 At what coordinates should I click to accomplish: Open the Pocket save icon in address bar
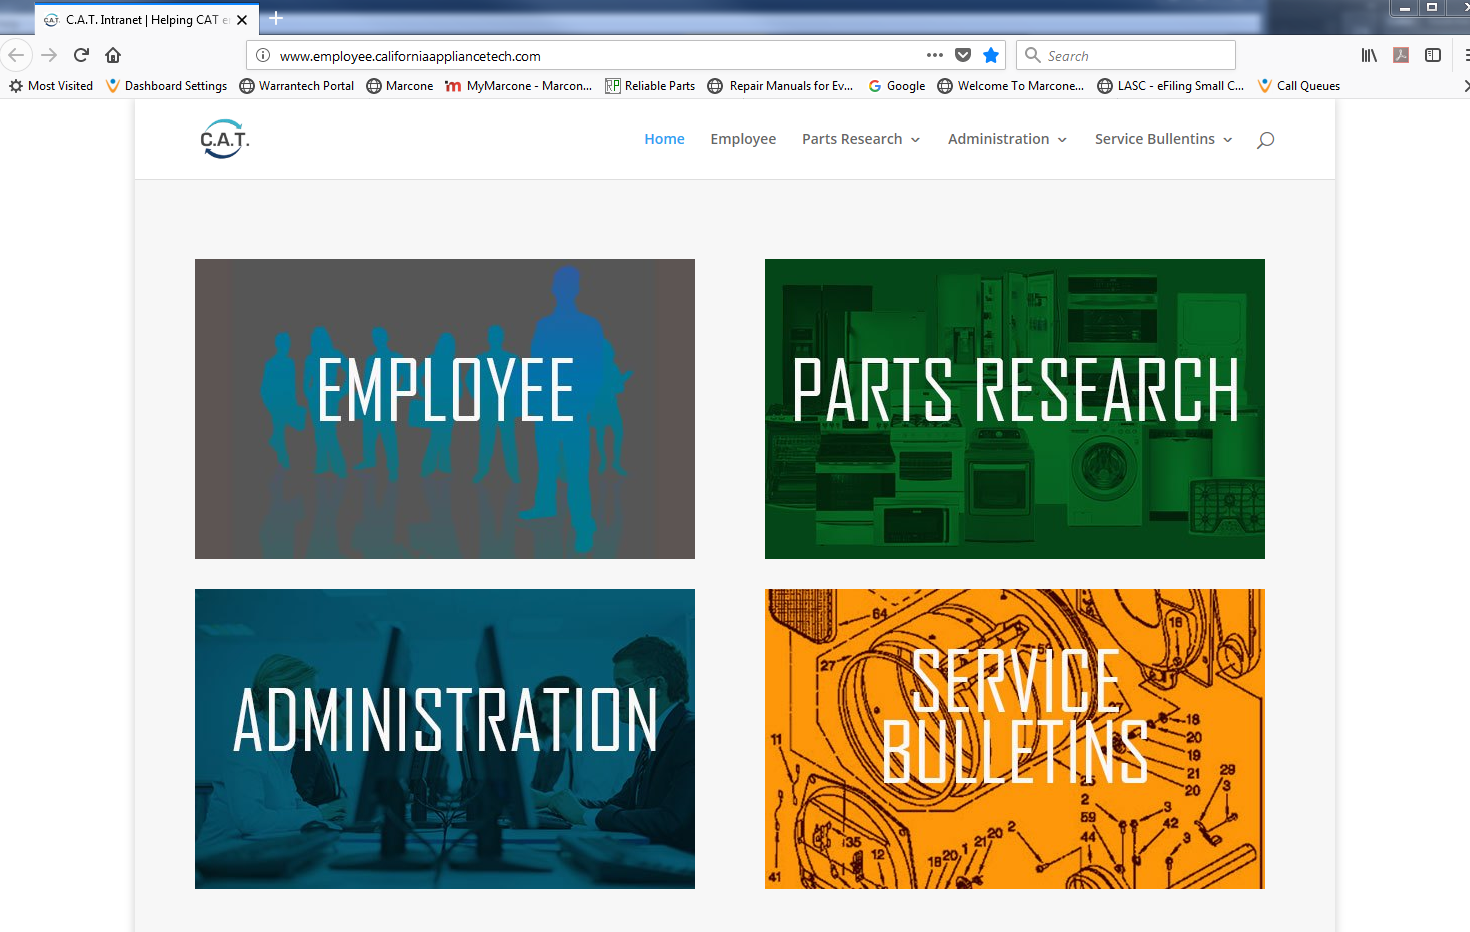[x=962, y=55]
